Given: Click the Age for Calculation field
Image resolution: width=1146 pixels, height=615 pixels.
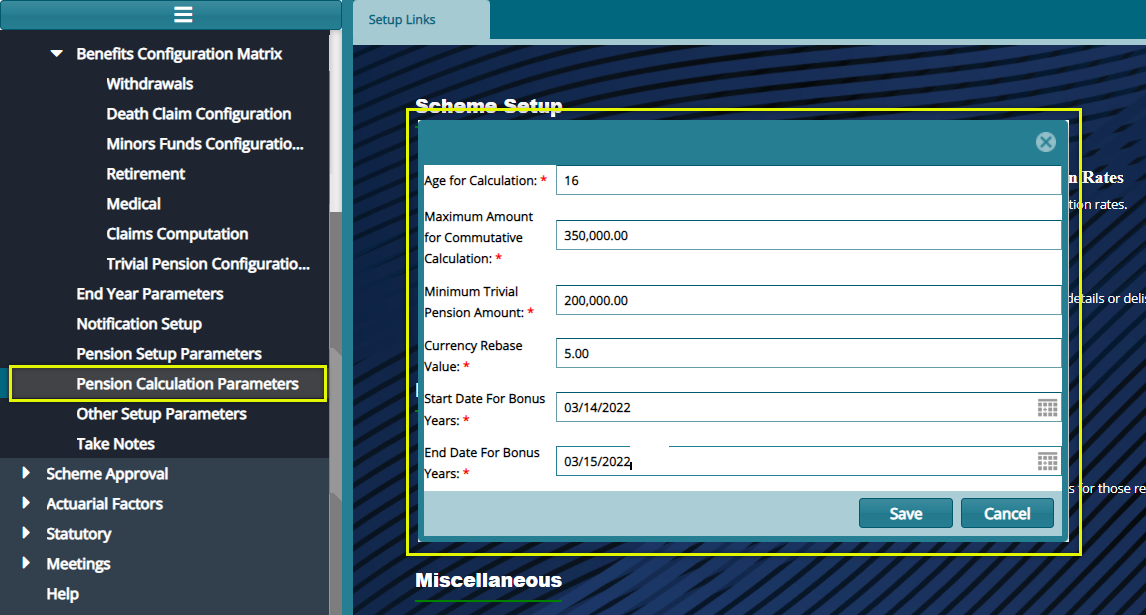Looking at the screenshot, I should [x=805, y=179].
